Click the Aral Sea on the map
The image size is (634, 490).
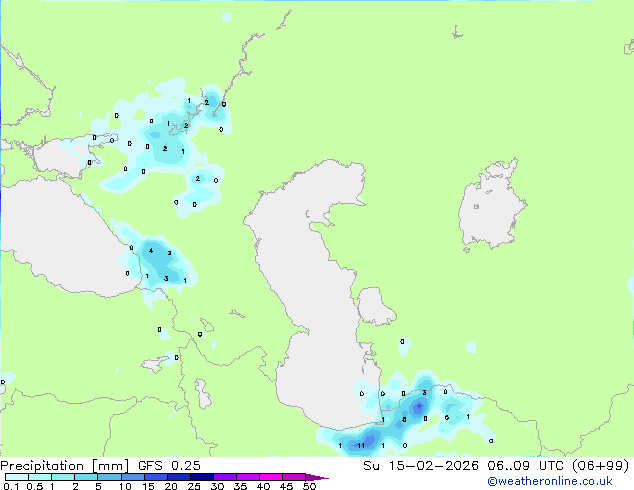(x=492, y=209)
